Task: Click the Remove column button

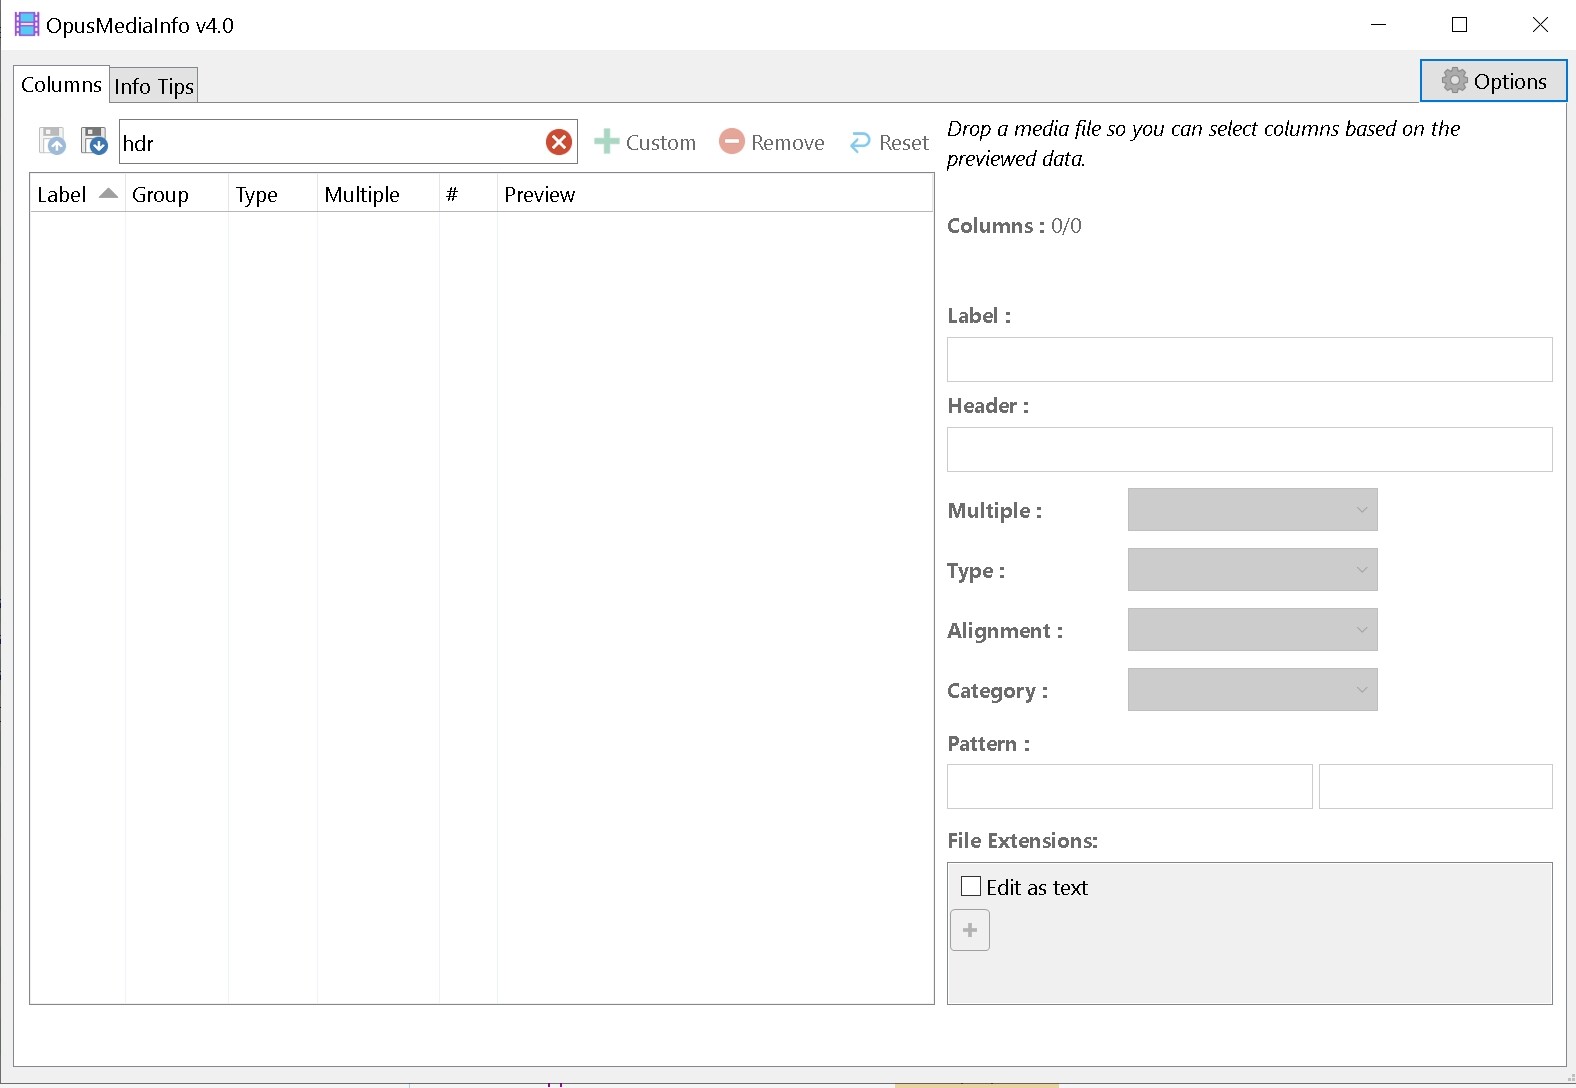Action: pyautogui.click(x=772, y=142)
